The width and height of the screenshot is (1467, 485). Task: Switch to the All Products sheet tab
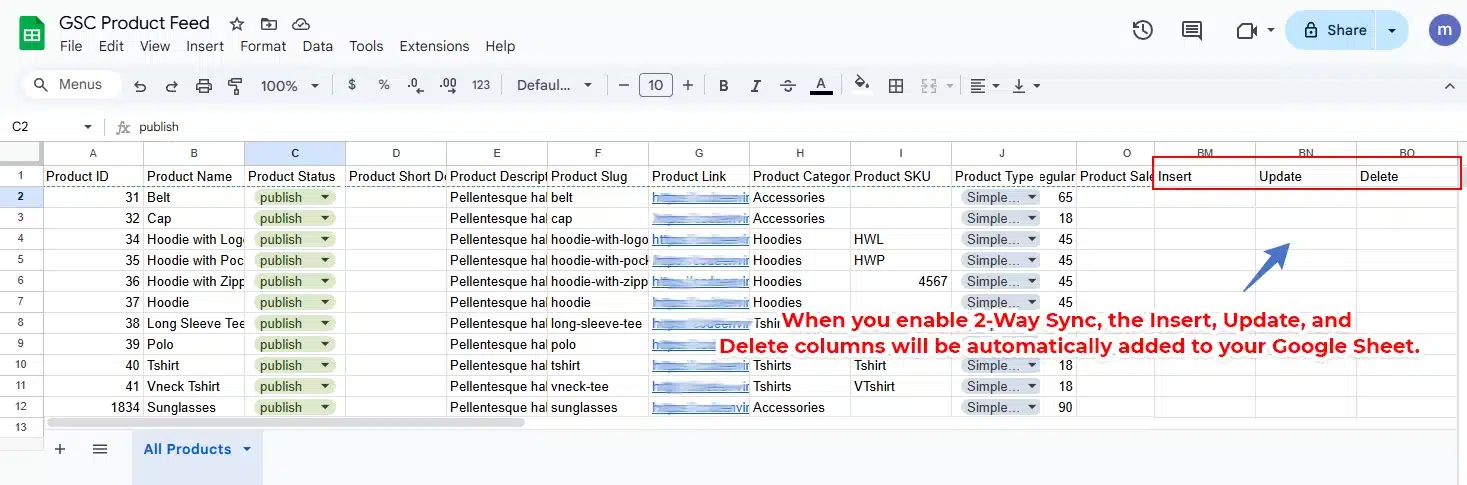click(187, 449)
